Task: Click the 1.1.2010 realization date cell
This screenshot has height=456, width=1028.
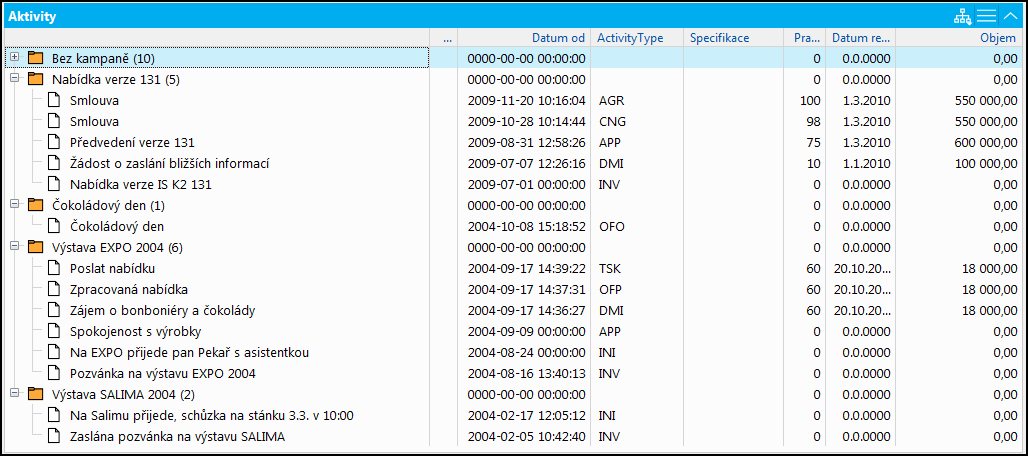Action: tap(860, 164)
